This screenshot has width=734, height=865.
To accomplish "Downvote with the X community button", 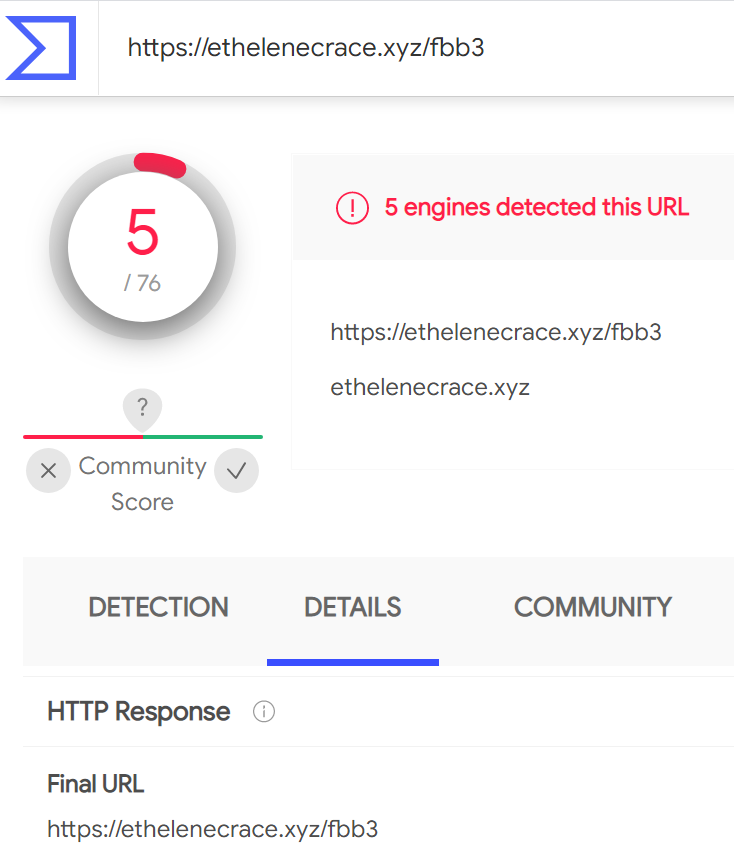I will tap(48, 471).
